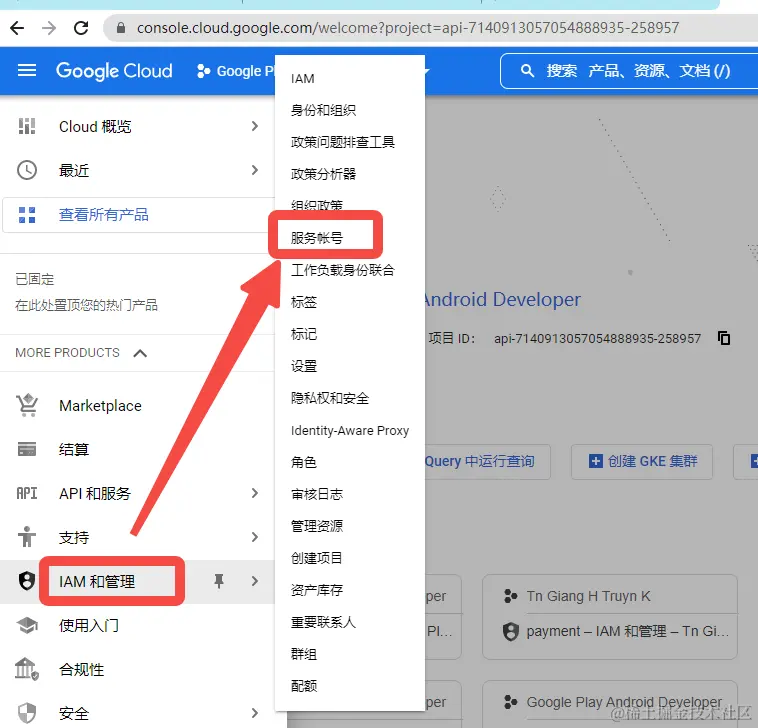The height and width of the screenshot is (728, 758).
Task: Select 群组 menu item
Action: point(304,654)
